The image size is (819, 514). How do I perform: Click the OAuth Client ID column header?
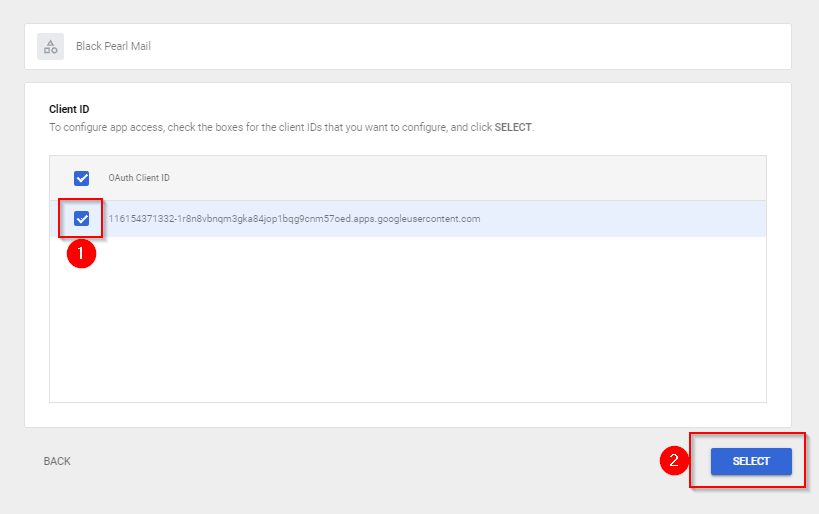coord(139,178)
